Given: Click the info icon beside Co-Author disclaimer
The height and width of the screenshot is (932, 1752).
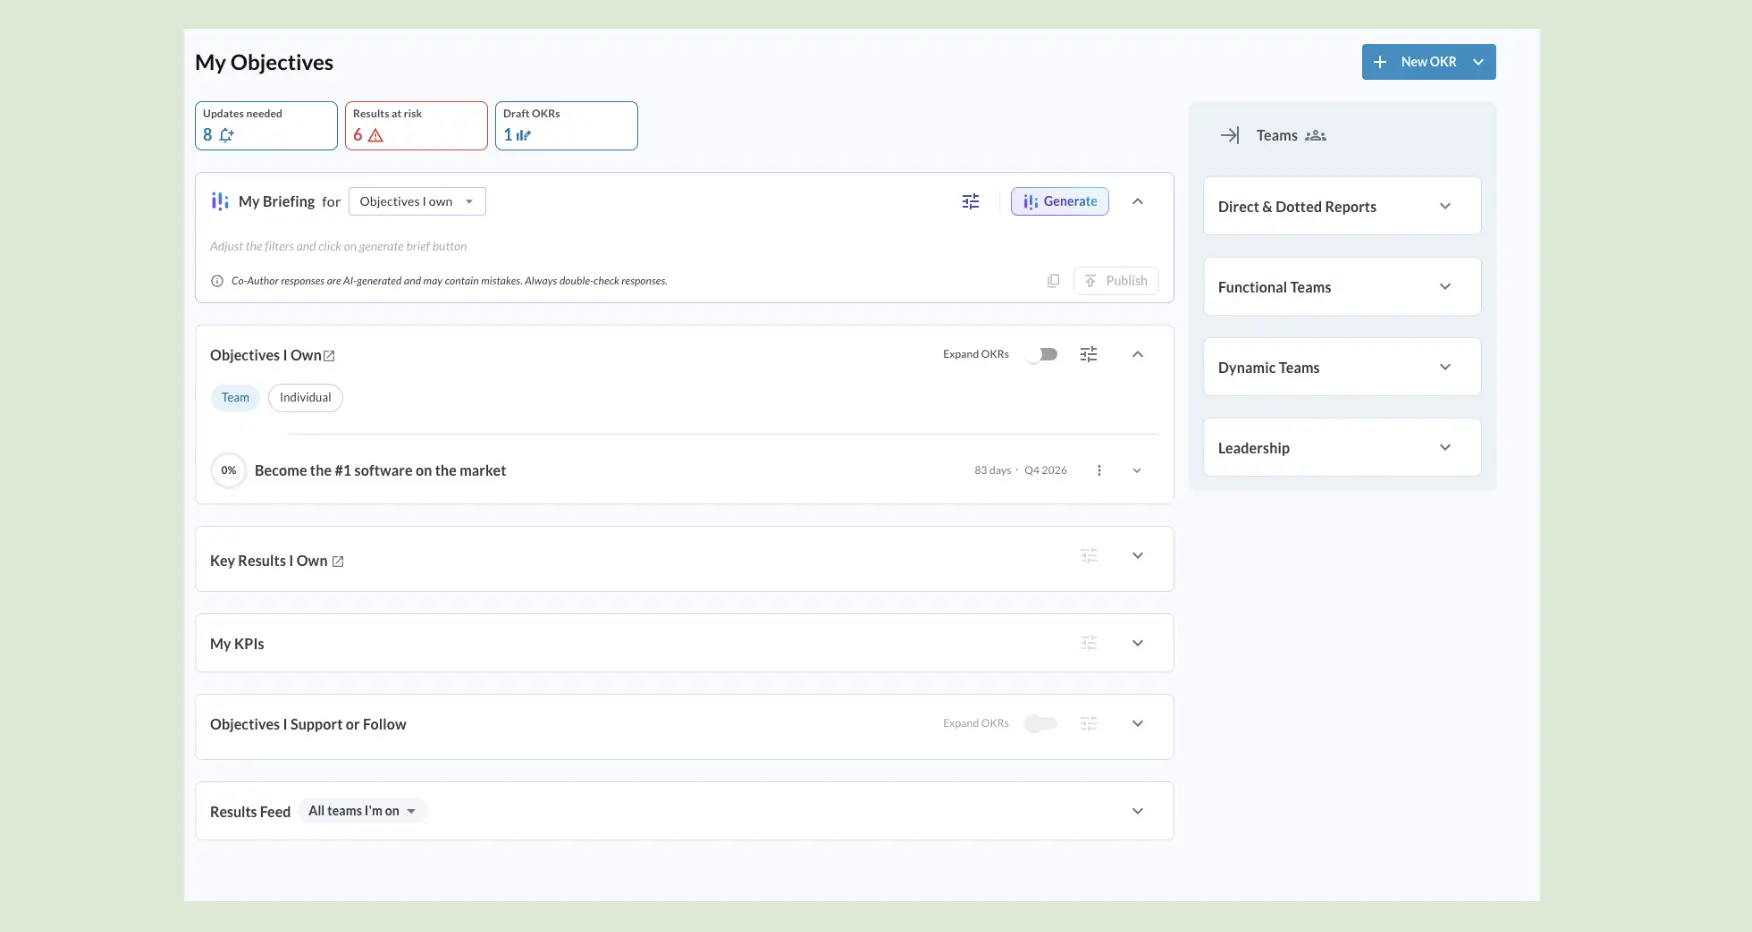Looking at the screenshot, I should pos(217,281).
